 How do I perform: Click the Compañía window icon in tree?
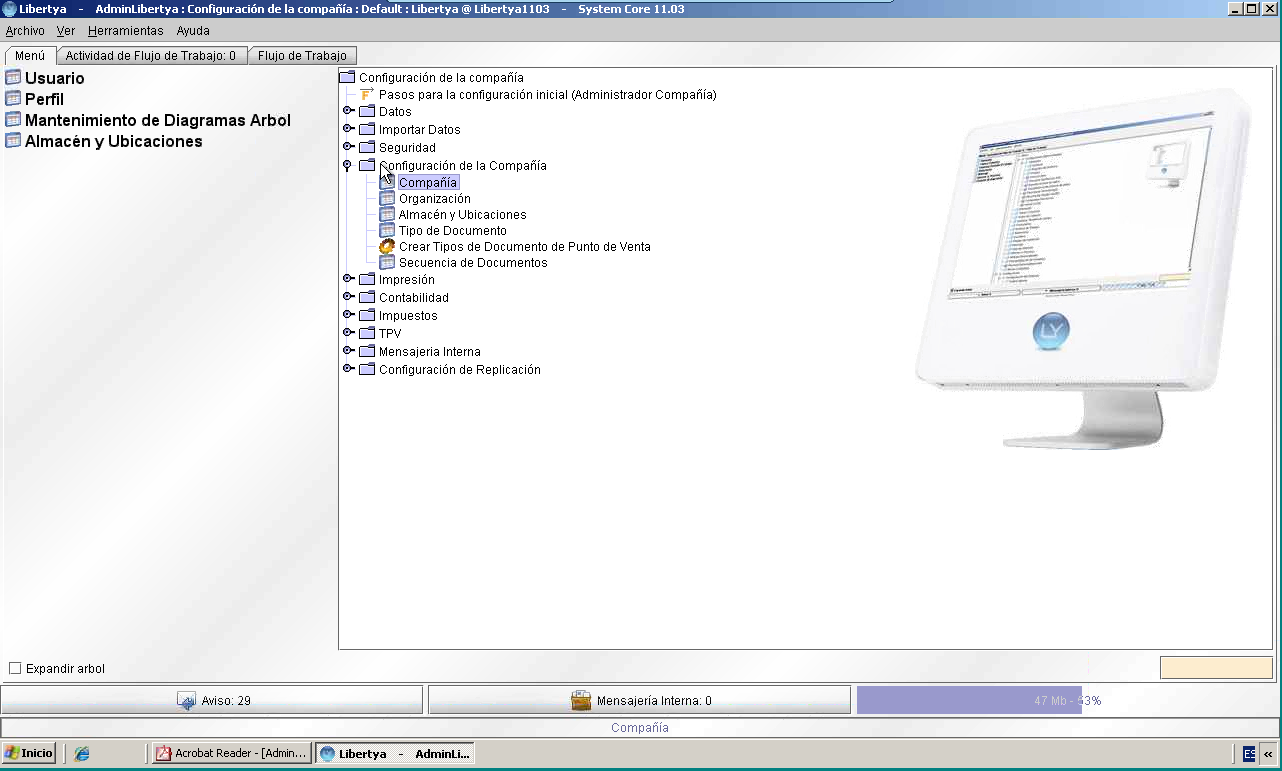coord(387,182)
